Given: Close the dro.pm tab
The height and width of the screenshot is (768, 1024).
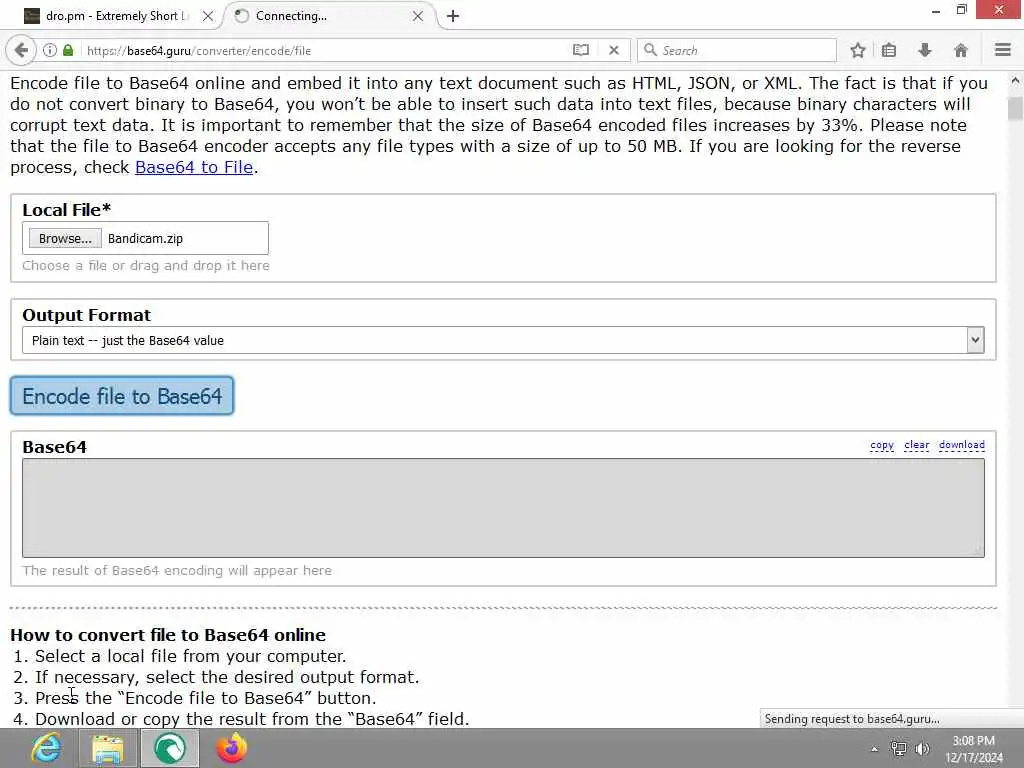Looking at the screenshot, I should pyautogui.click(x=208, y=16).
